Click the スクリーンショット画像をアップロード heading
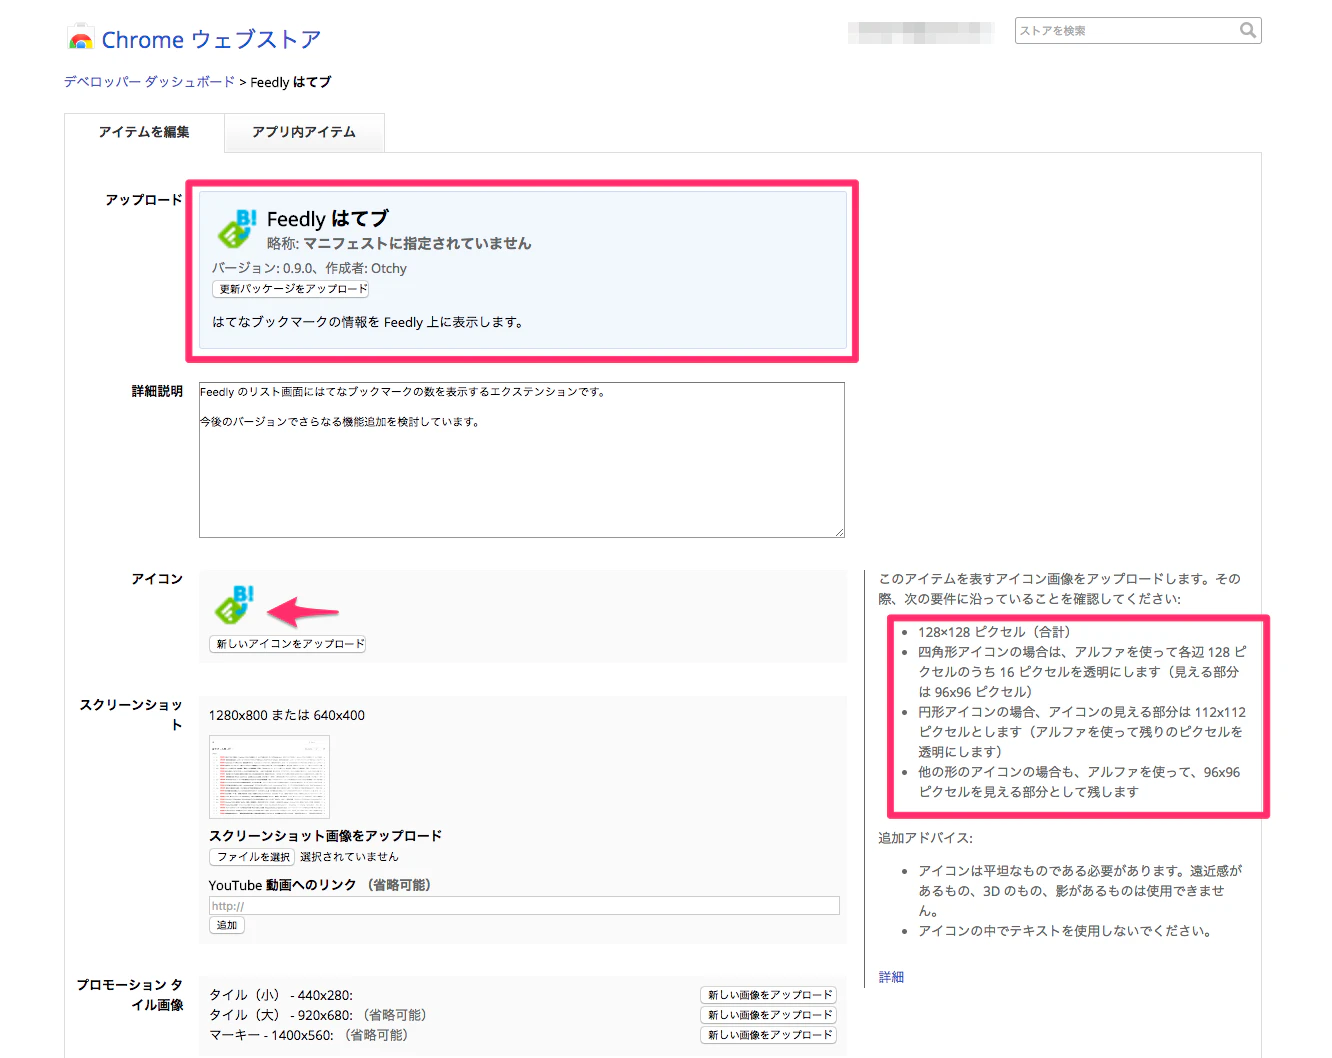Viewport: 1332px width, 1058px height. (325, 836)
